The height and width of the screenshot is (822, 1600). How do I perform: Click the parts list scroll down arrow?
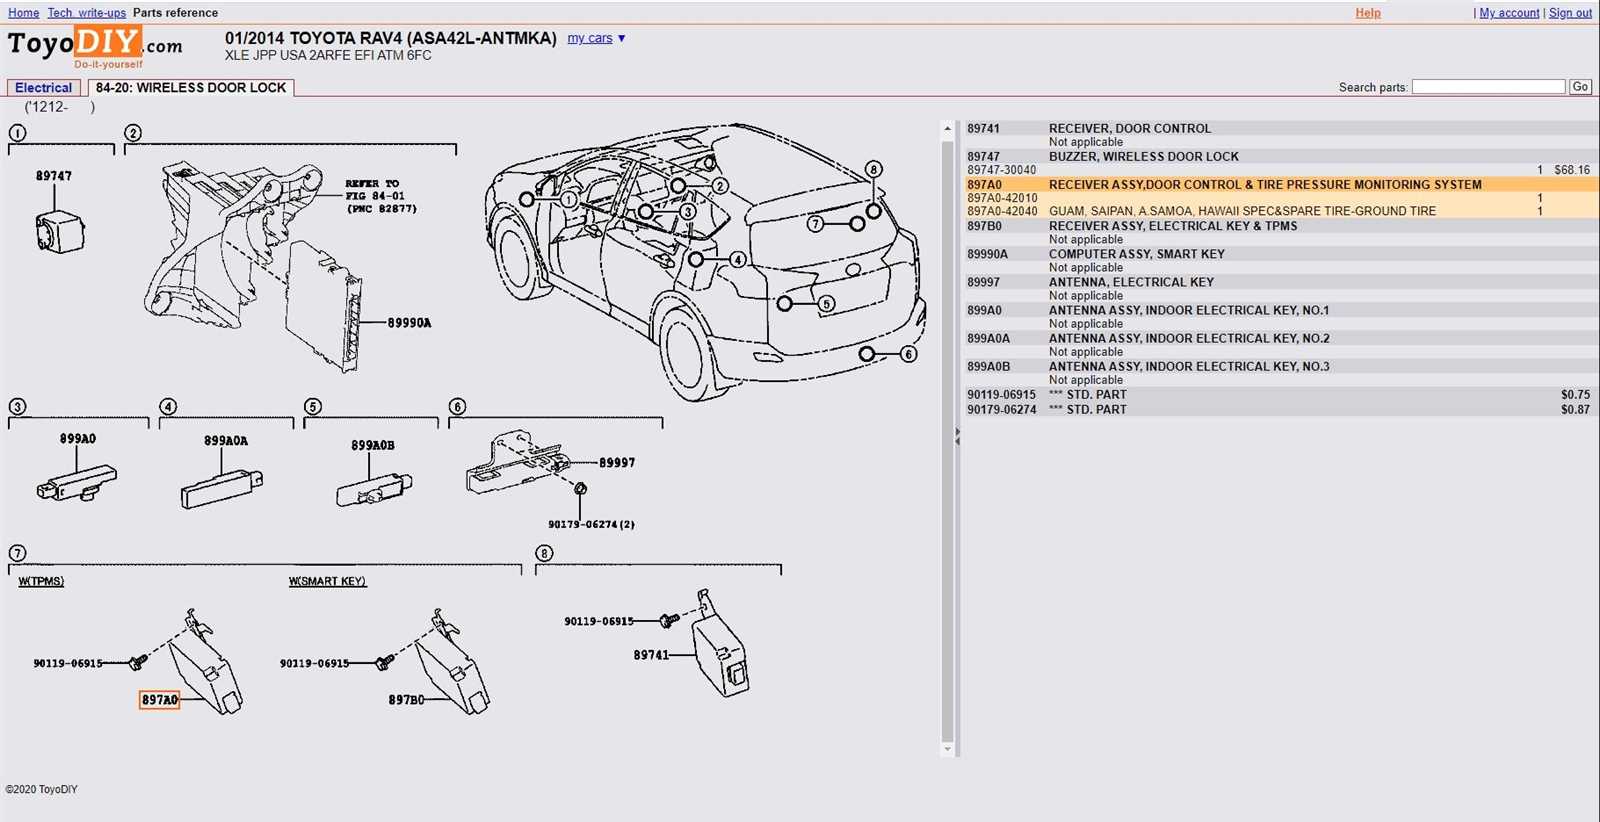(x=947, y=749)
